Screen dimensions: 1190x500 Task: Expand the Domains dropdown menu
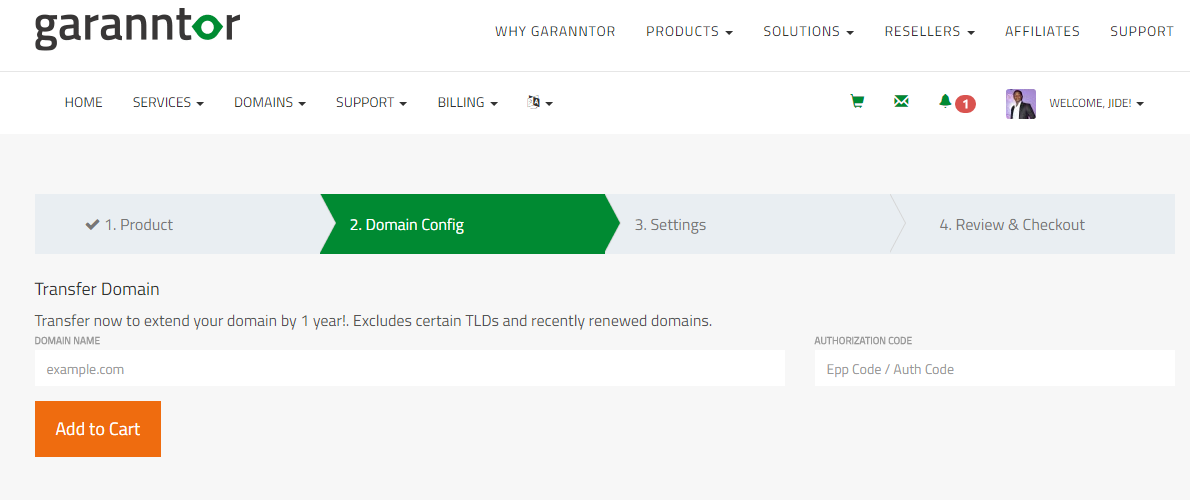pyautogui.click(x=269, y=102)
